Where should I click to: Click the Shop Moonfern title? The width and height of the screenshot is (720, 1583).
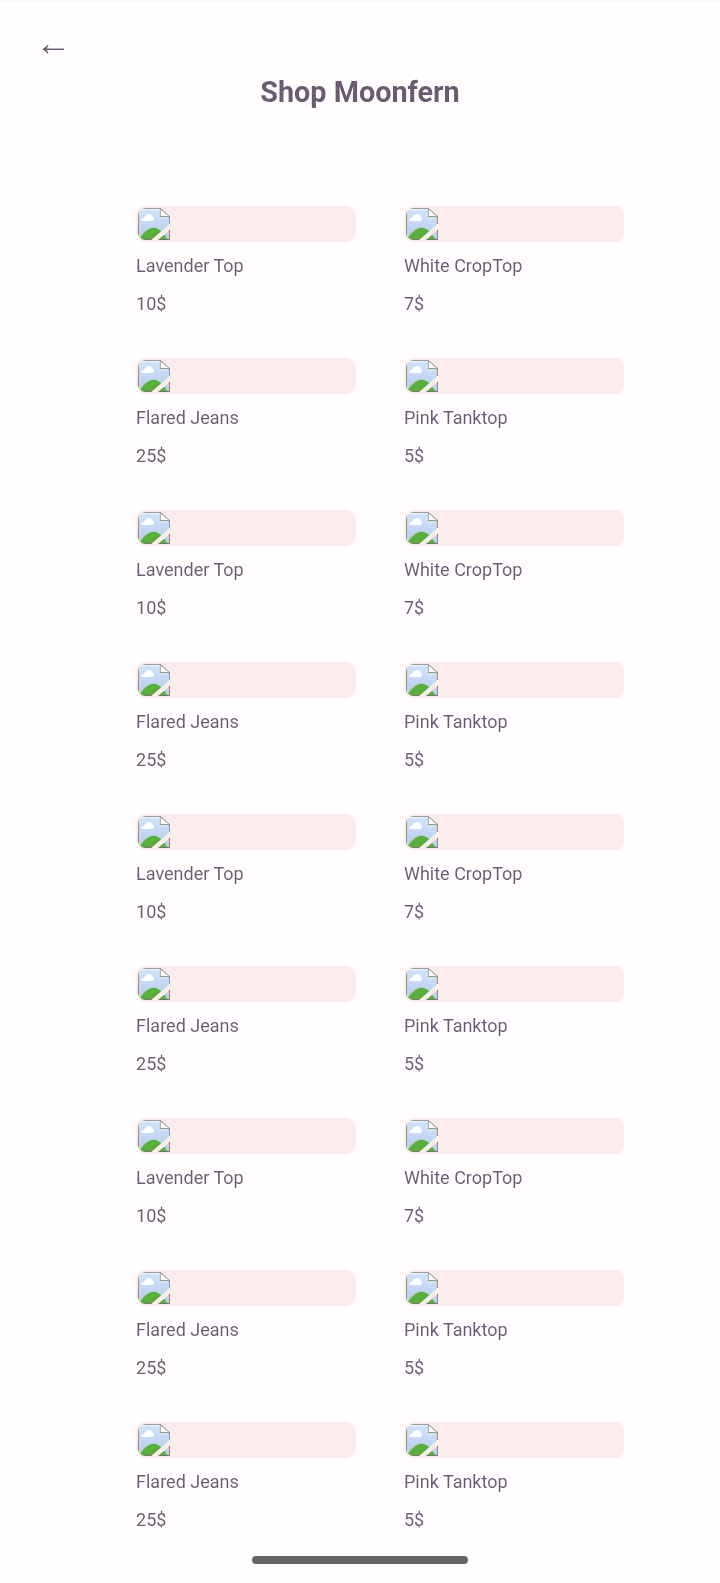click(360, 92)
